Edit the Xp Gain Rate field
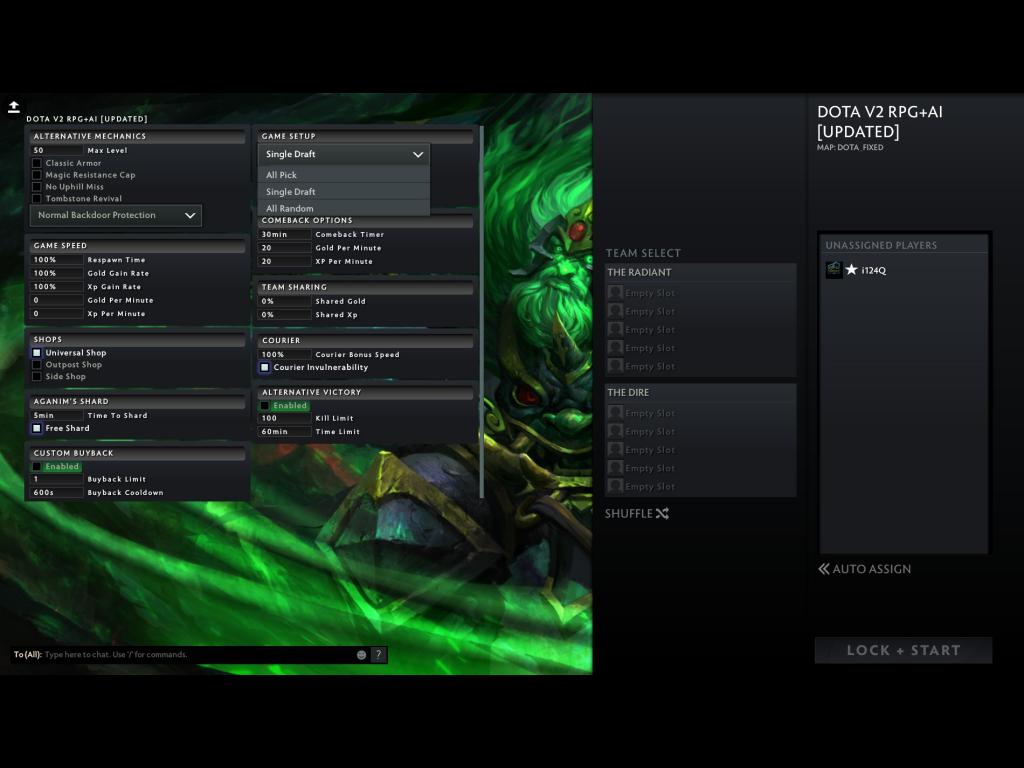1024x768 pixels. coord(56,287)
